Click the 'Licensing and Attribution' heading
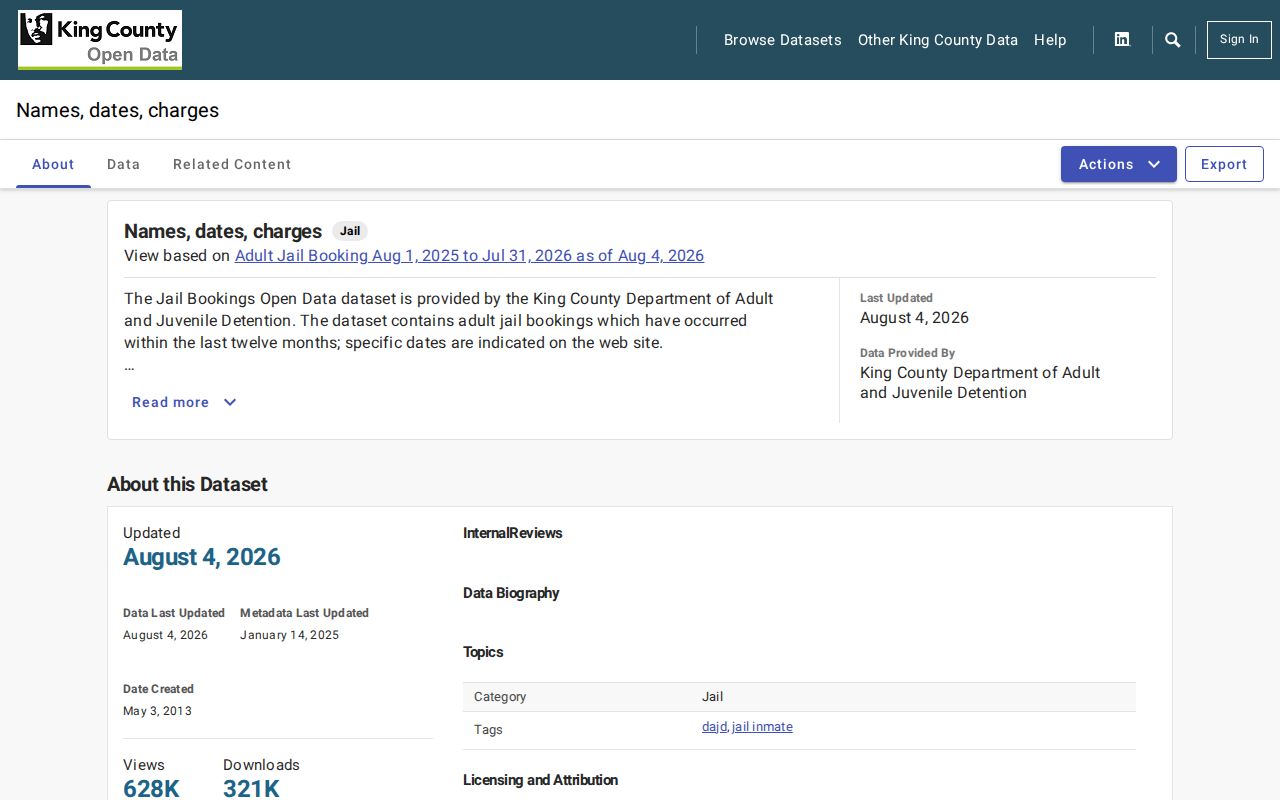Viewport: 1280px width, 800px height. tap(540, 780)
